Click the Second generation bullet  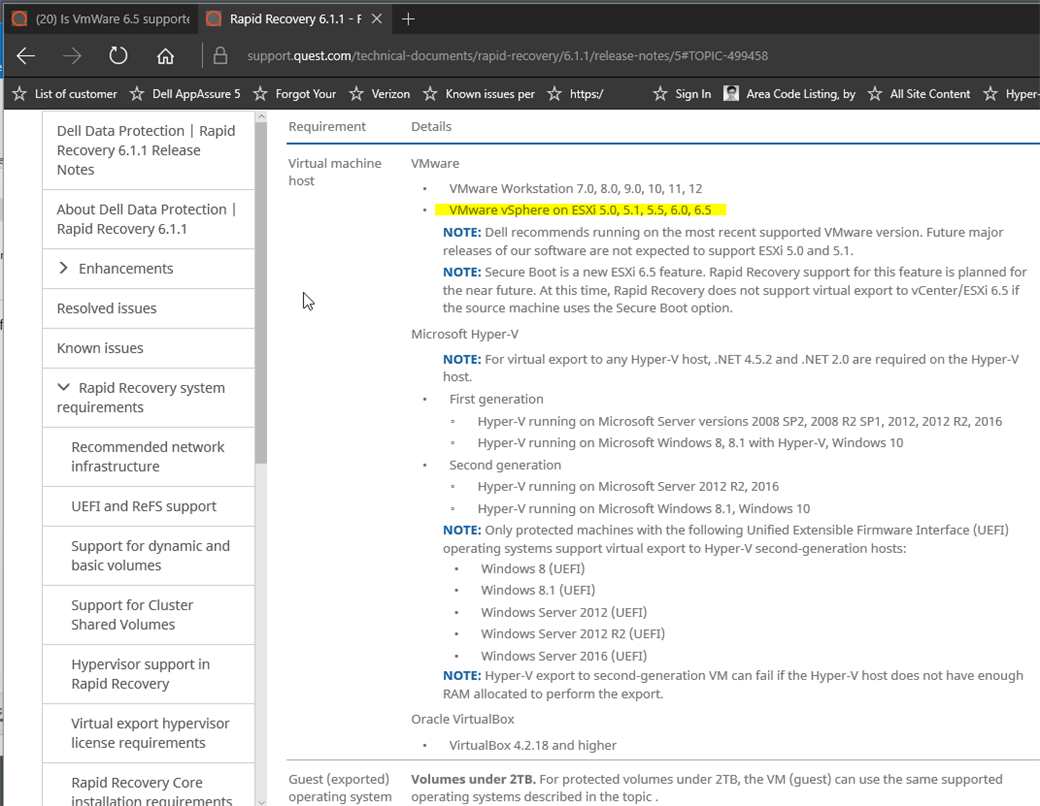tap(505, 464)
